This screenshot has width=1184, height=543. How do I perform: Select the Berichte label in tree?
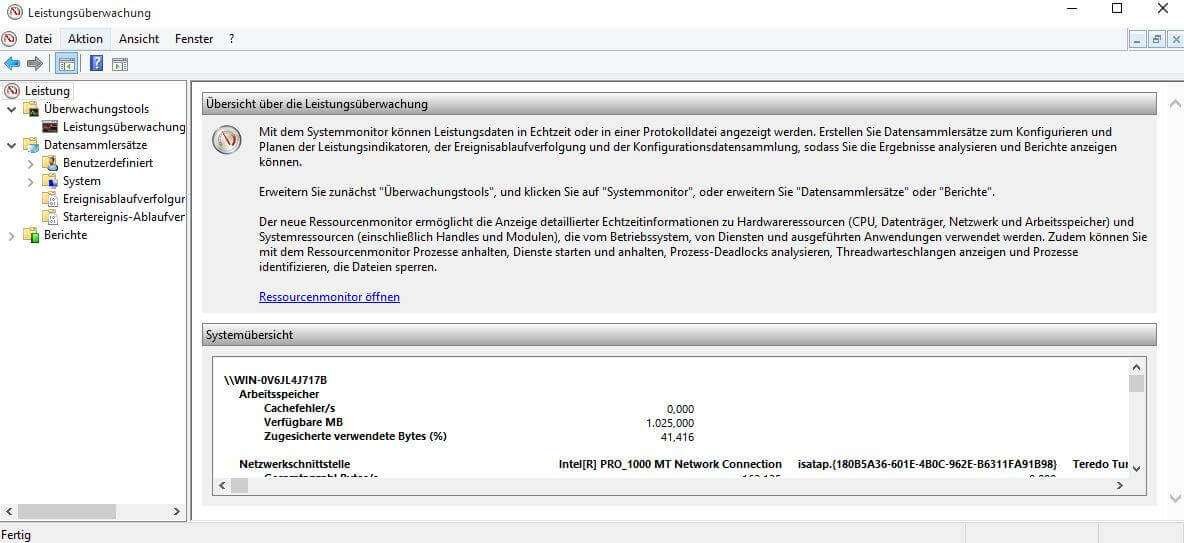66,235
